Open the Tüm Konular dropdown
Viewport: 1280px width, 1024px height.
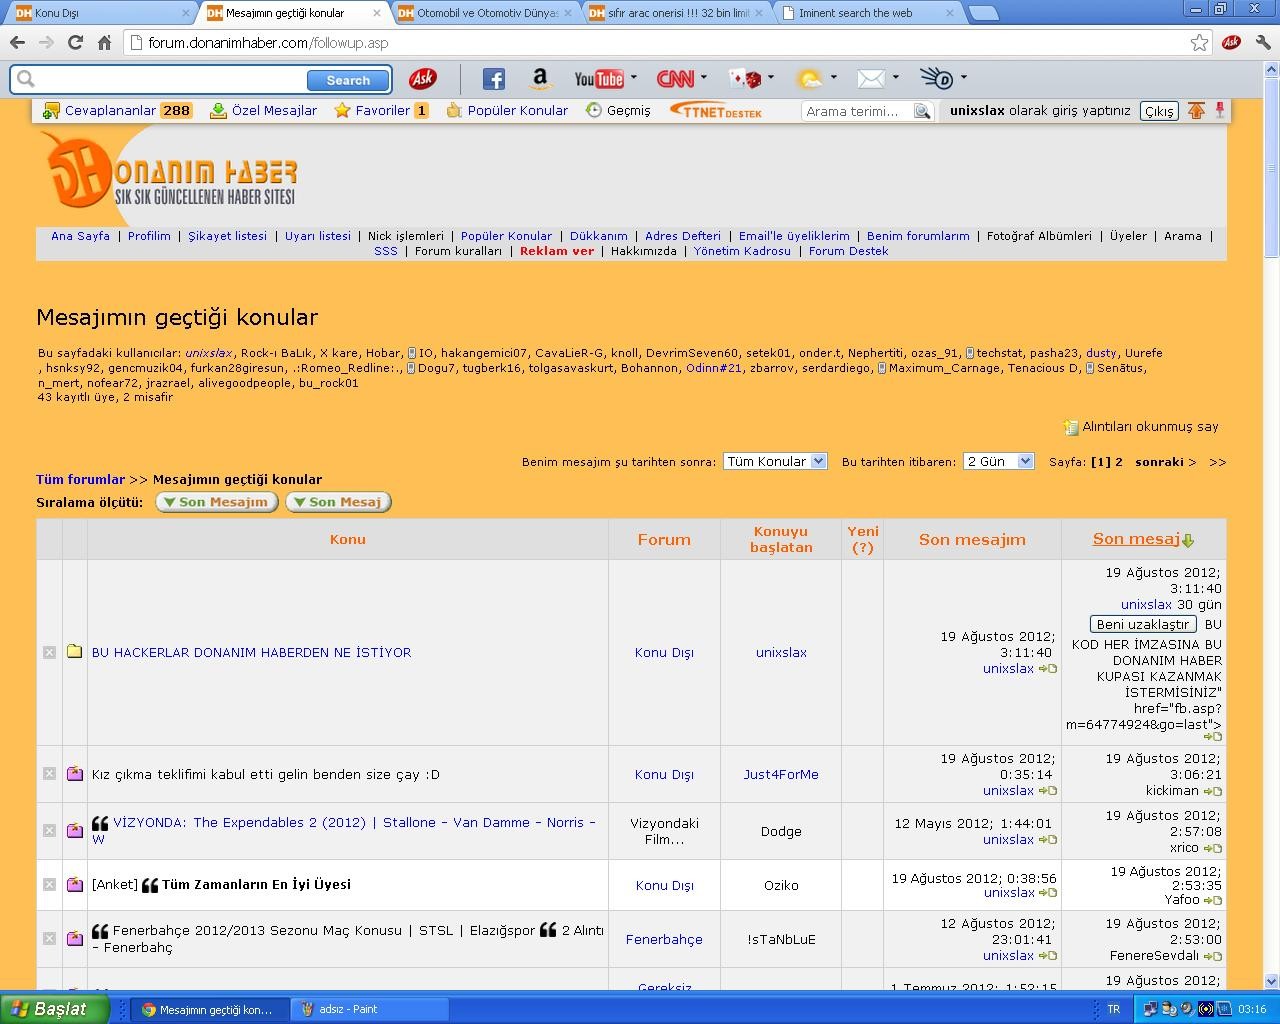[775, 461]
